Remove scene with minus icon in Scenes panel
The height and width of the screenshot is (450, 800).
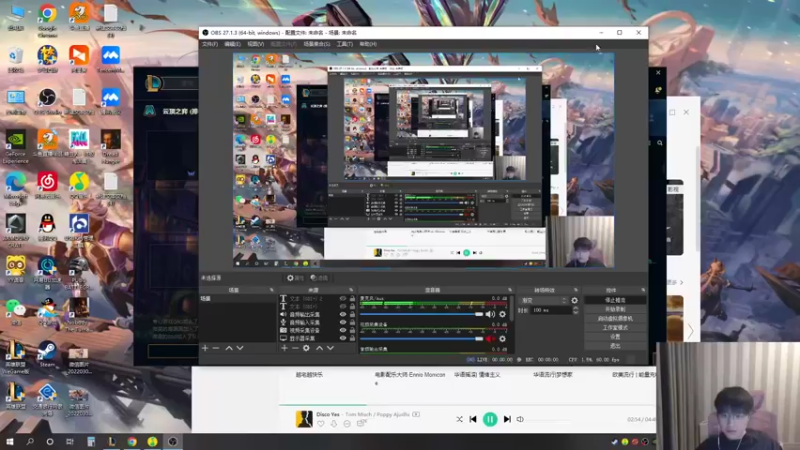click(216, 348)
